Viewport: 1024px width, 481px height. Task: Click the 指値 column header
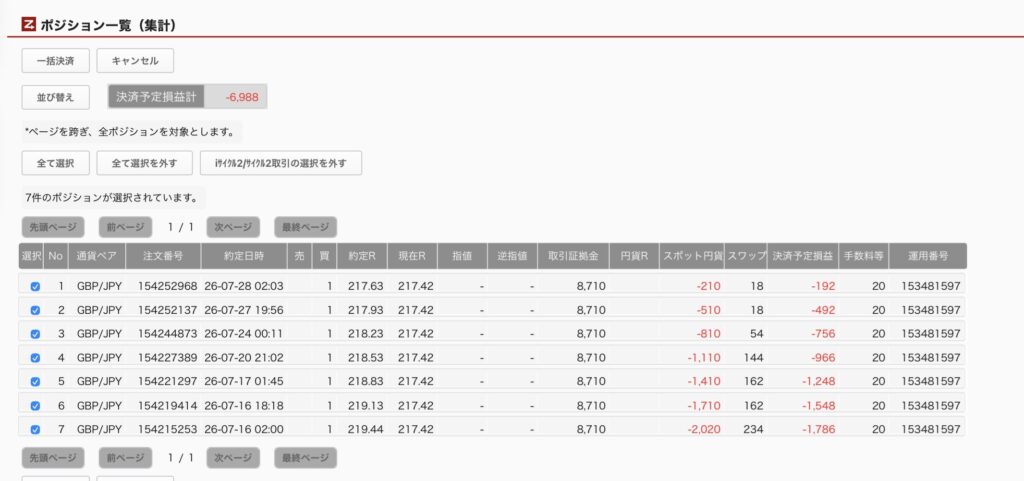coord(462,256)
